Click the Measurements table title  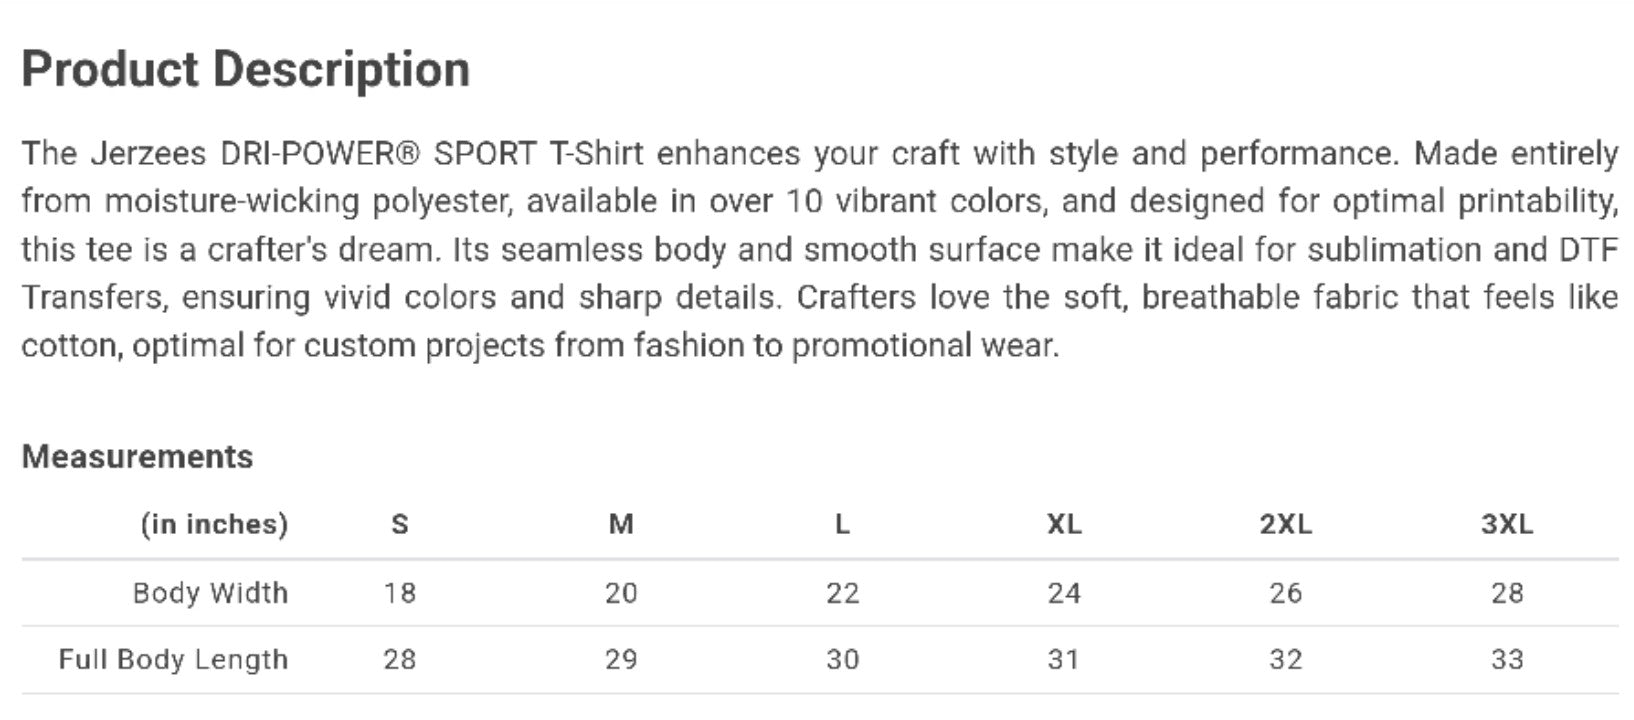(x=137, y=457)
